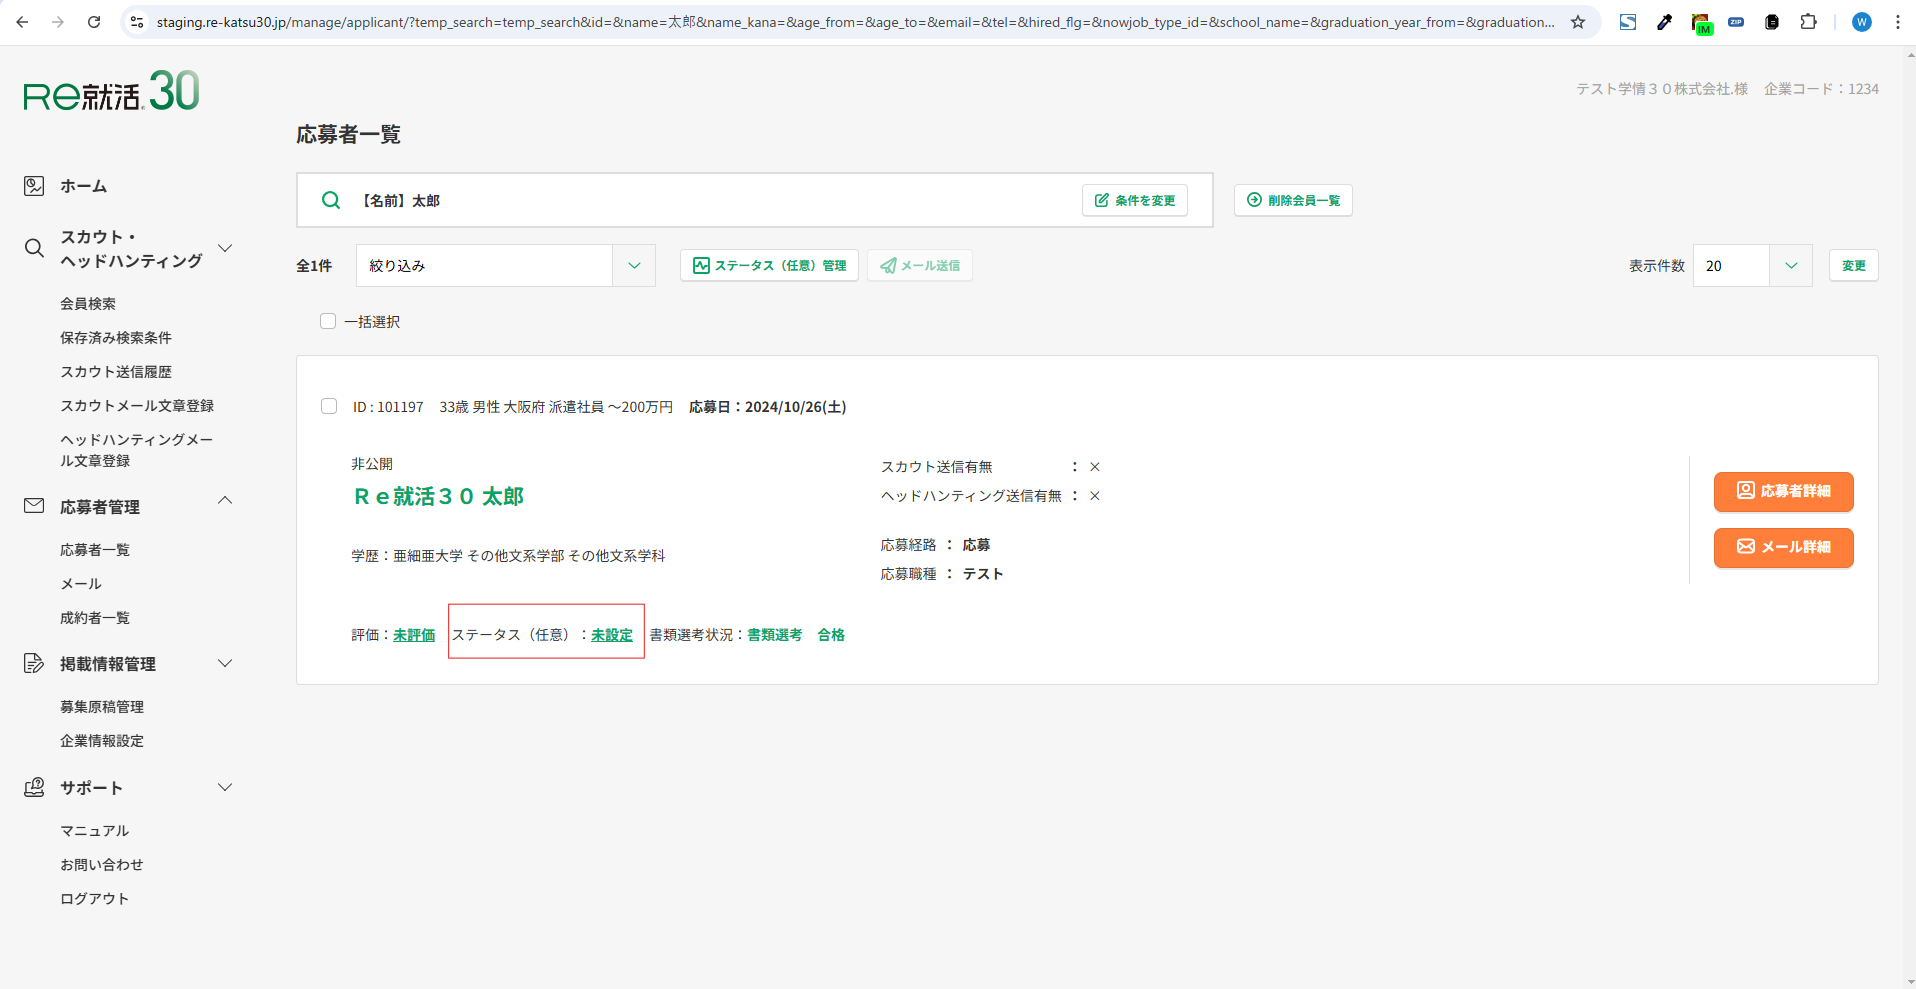Click the 書類選考 link
The image size is (1916, 989).
pyautogui.click(x=775, y=634)
